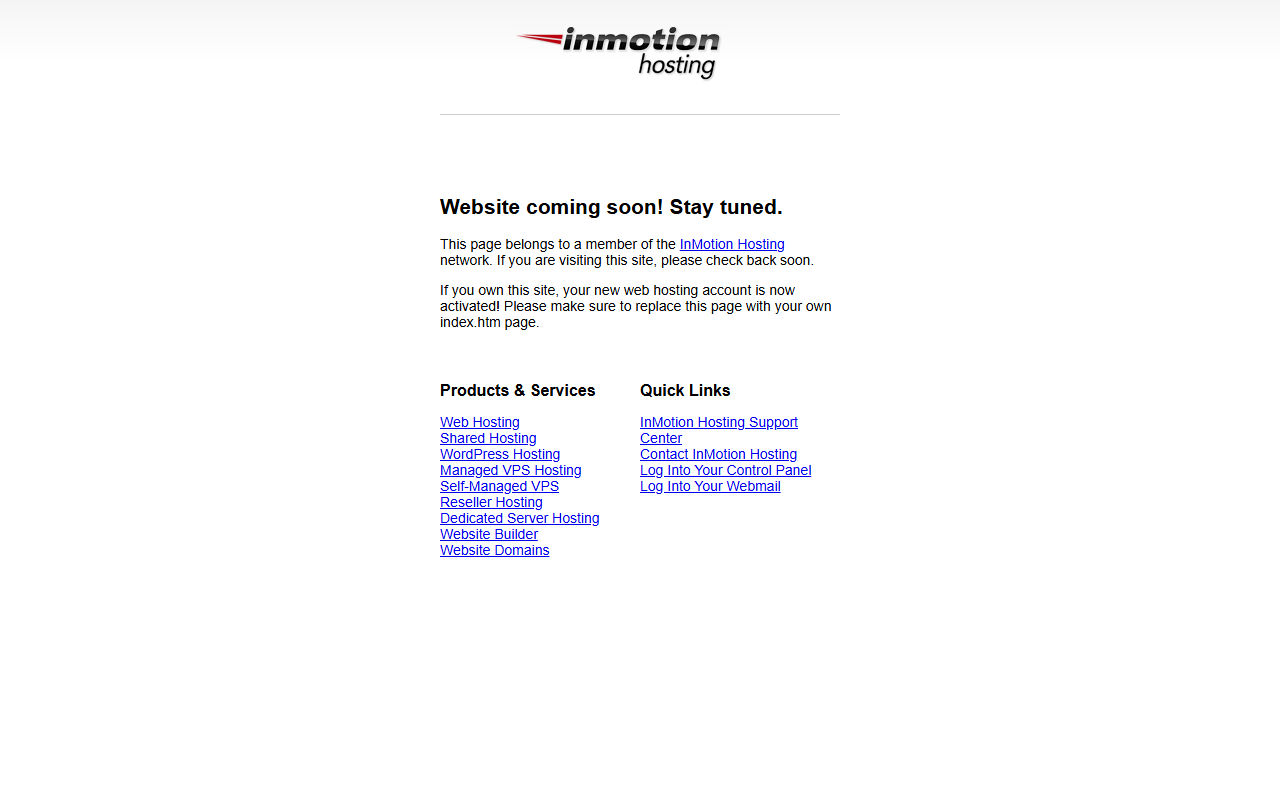Select Managed VPS Hosting link
Screen dimensions: 1280x800
pyautogui.click(x=510, y=470)
